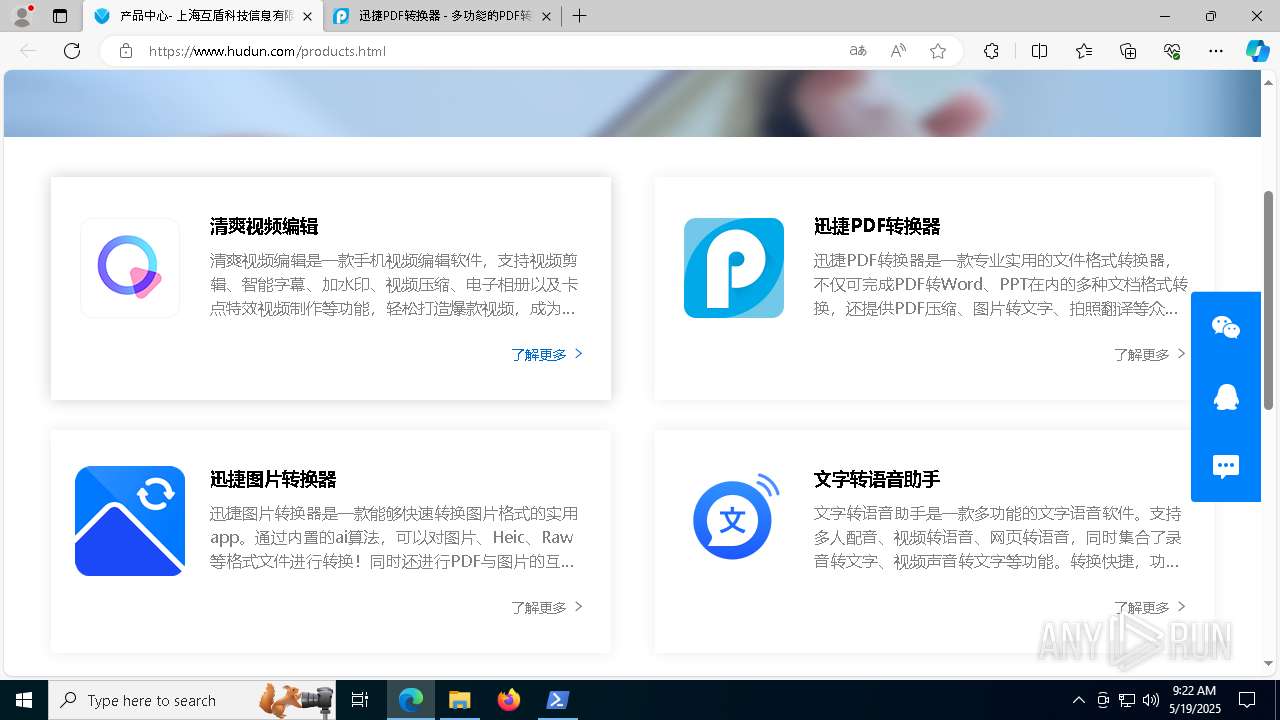This screenshot has height=720, width=1280.
Task: Open the Copilot icon in the toolbar
Action: tap(1257, 51)
